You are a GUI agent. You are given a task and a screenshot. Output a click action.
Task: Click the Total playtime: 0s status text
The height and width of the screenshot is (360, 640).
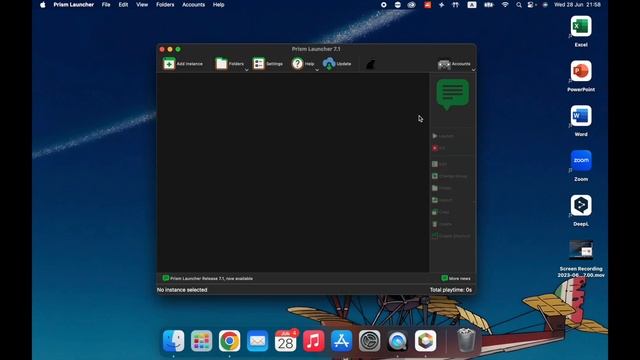(x=451, y=290)
